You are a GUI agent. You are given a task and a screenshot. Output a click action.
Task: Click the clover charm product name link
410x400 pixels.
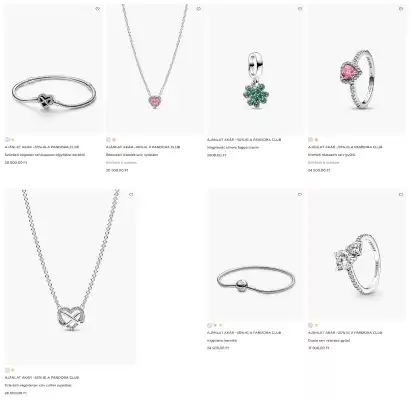tap(233, 147)
